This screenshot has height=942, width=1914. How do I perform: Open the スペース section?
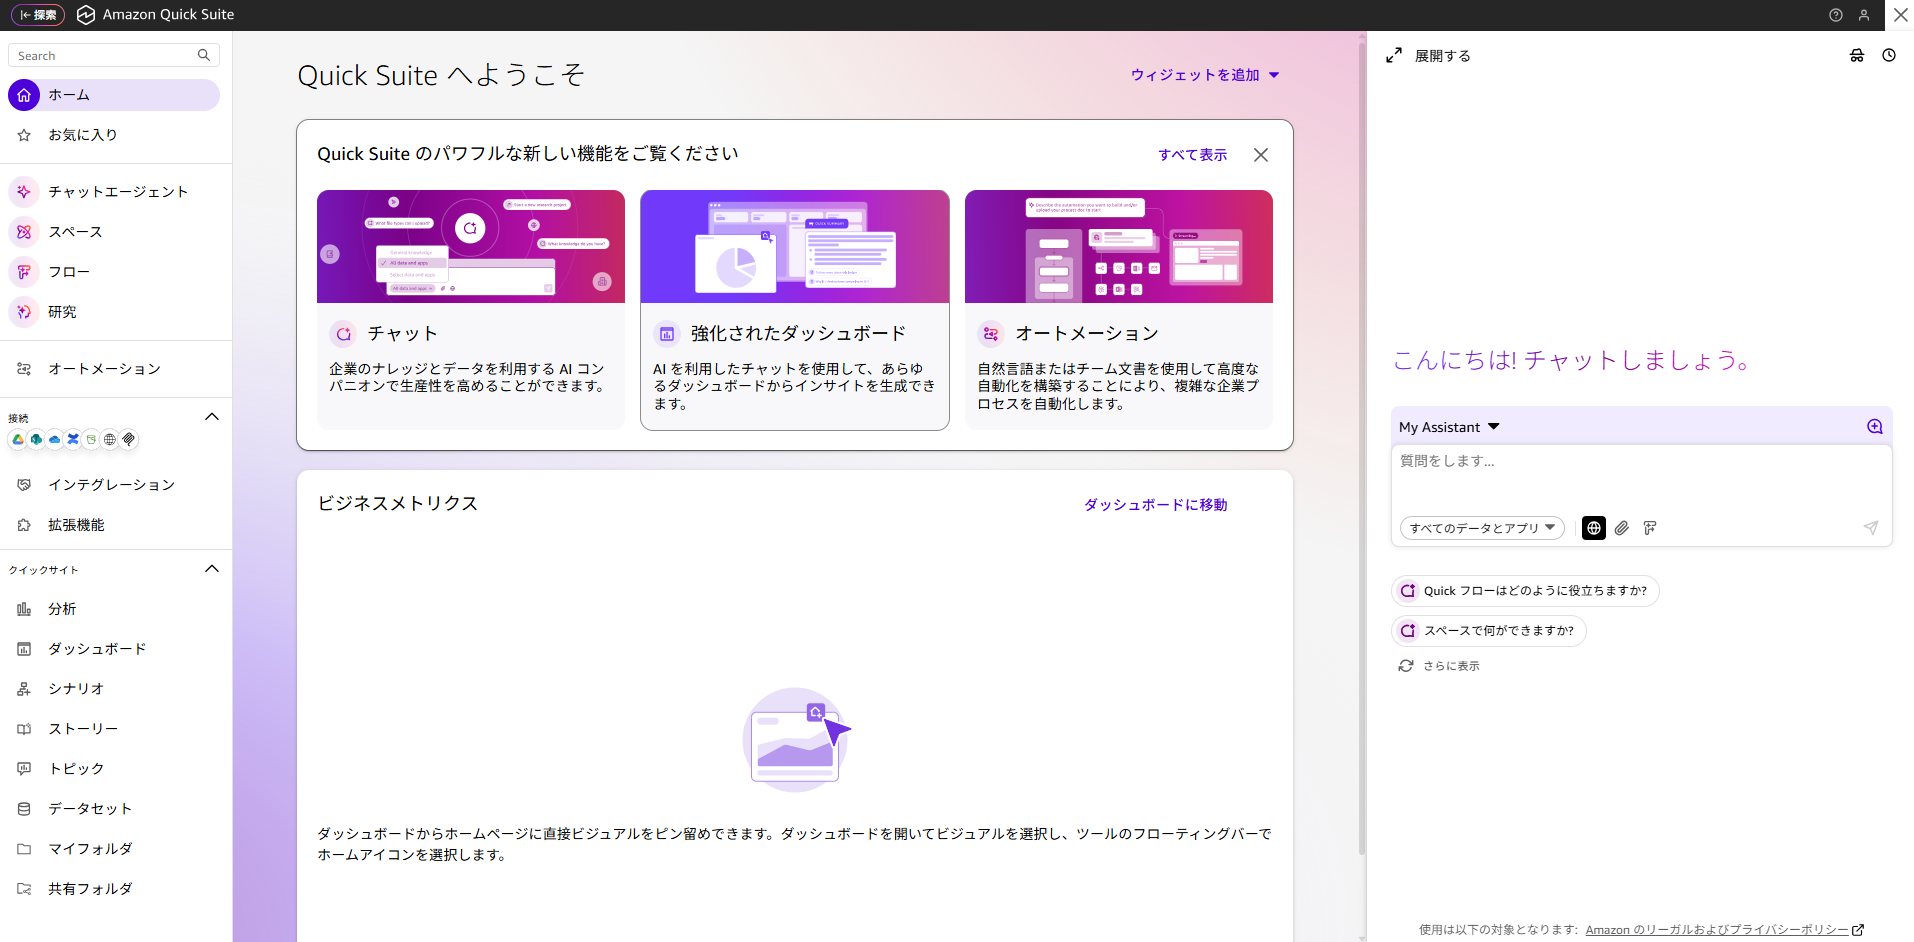coord(76,231)
